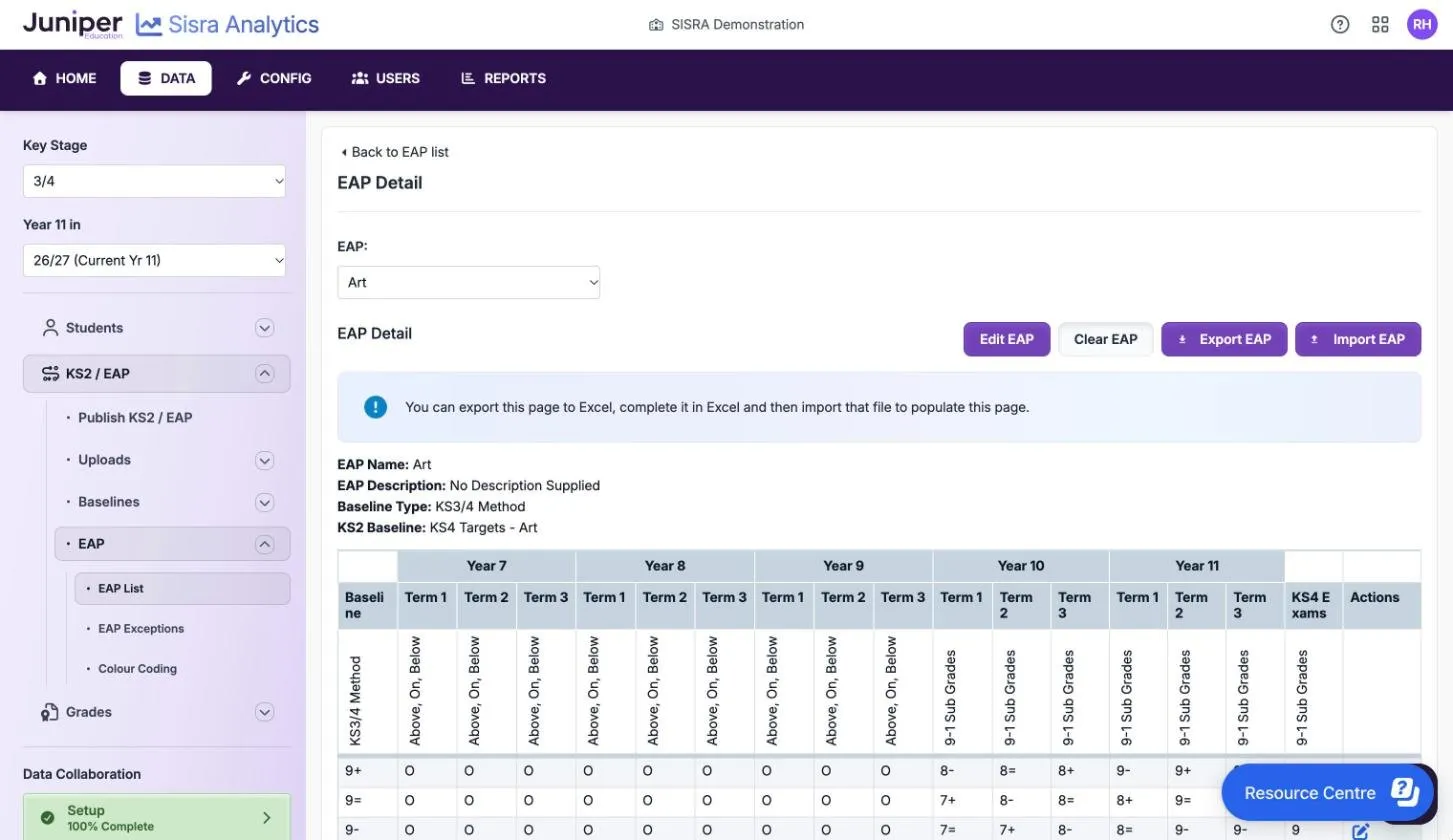Open the Key Stage 3/4 dropdown
Image resolution: width=1453 pixels, height=840 pixels.
tap(154, 181)
